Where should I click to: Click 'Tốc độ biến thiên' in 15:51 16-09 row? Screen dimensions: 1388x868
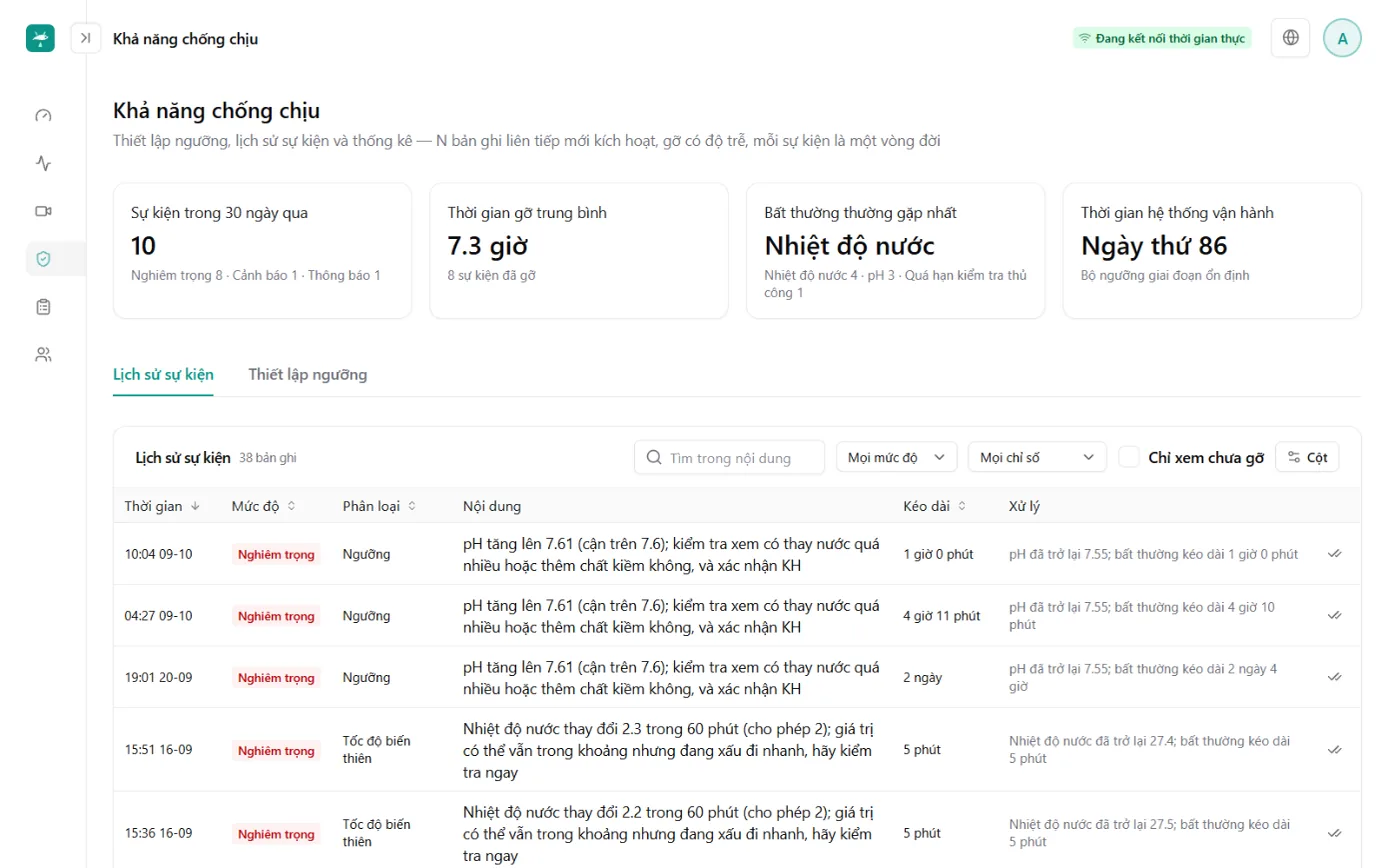click(376, 750)
